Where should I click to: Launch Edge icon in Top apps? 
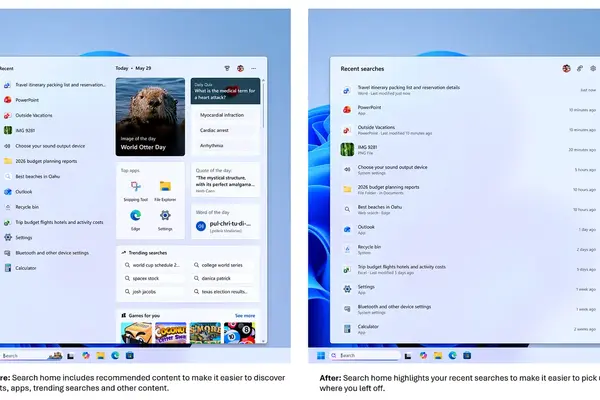[x=135, y=216]
